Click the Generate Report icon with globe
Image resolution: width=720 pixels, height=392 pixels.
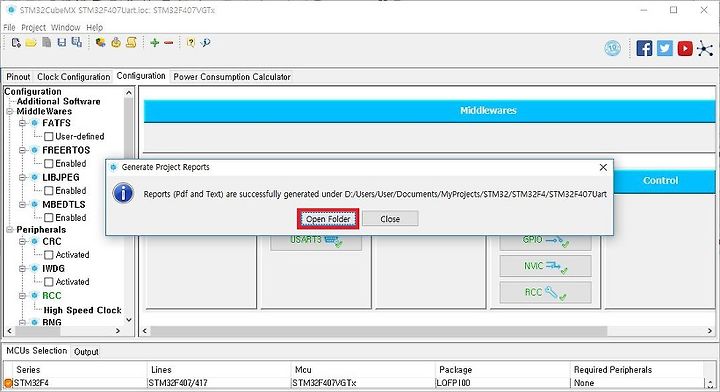click(x=101, y=43)
